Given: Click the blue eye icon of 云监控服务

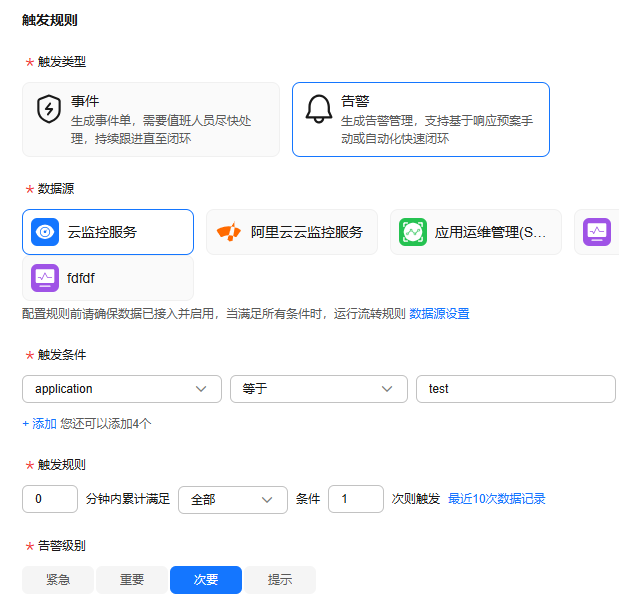Looking at the screenshot, I should (x=45, y=232).
